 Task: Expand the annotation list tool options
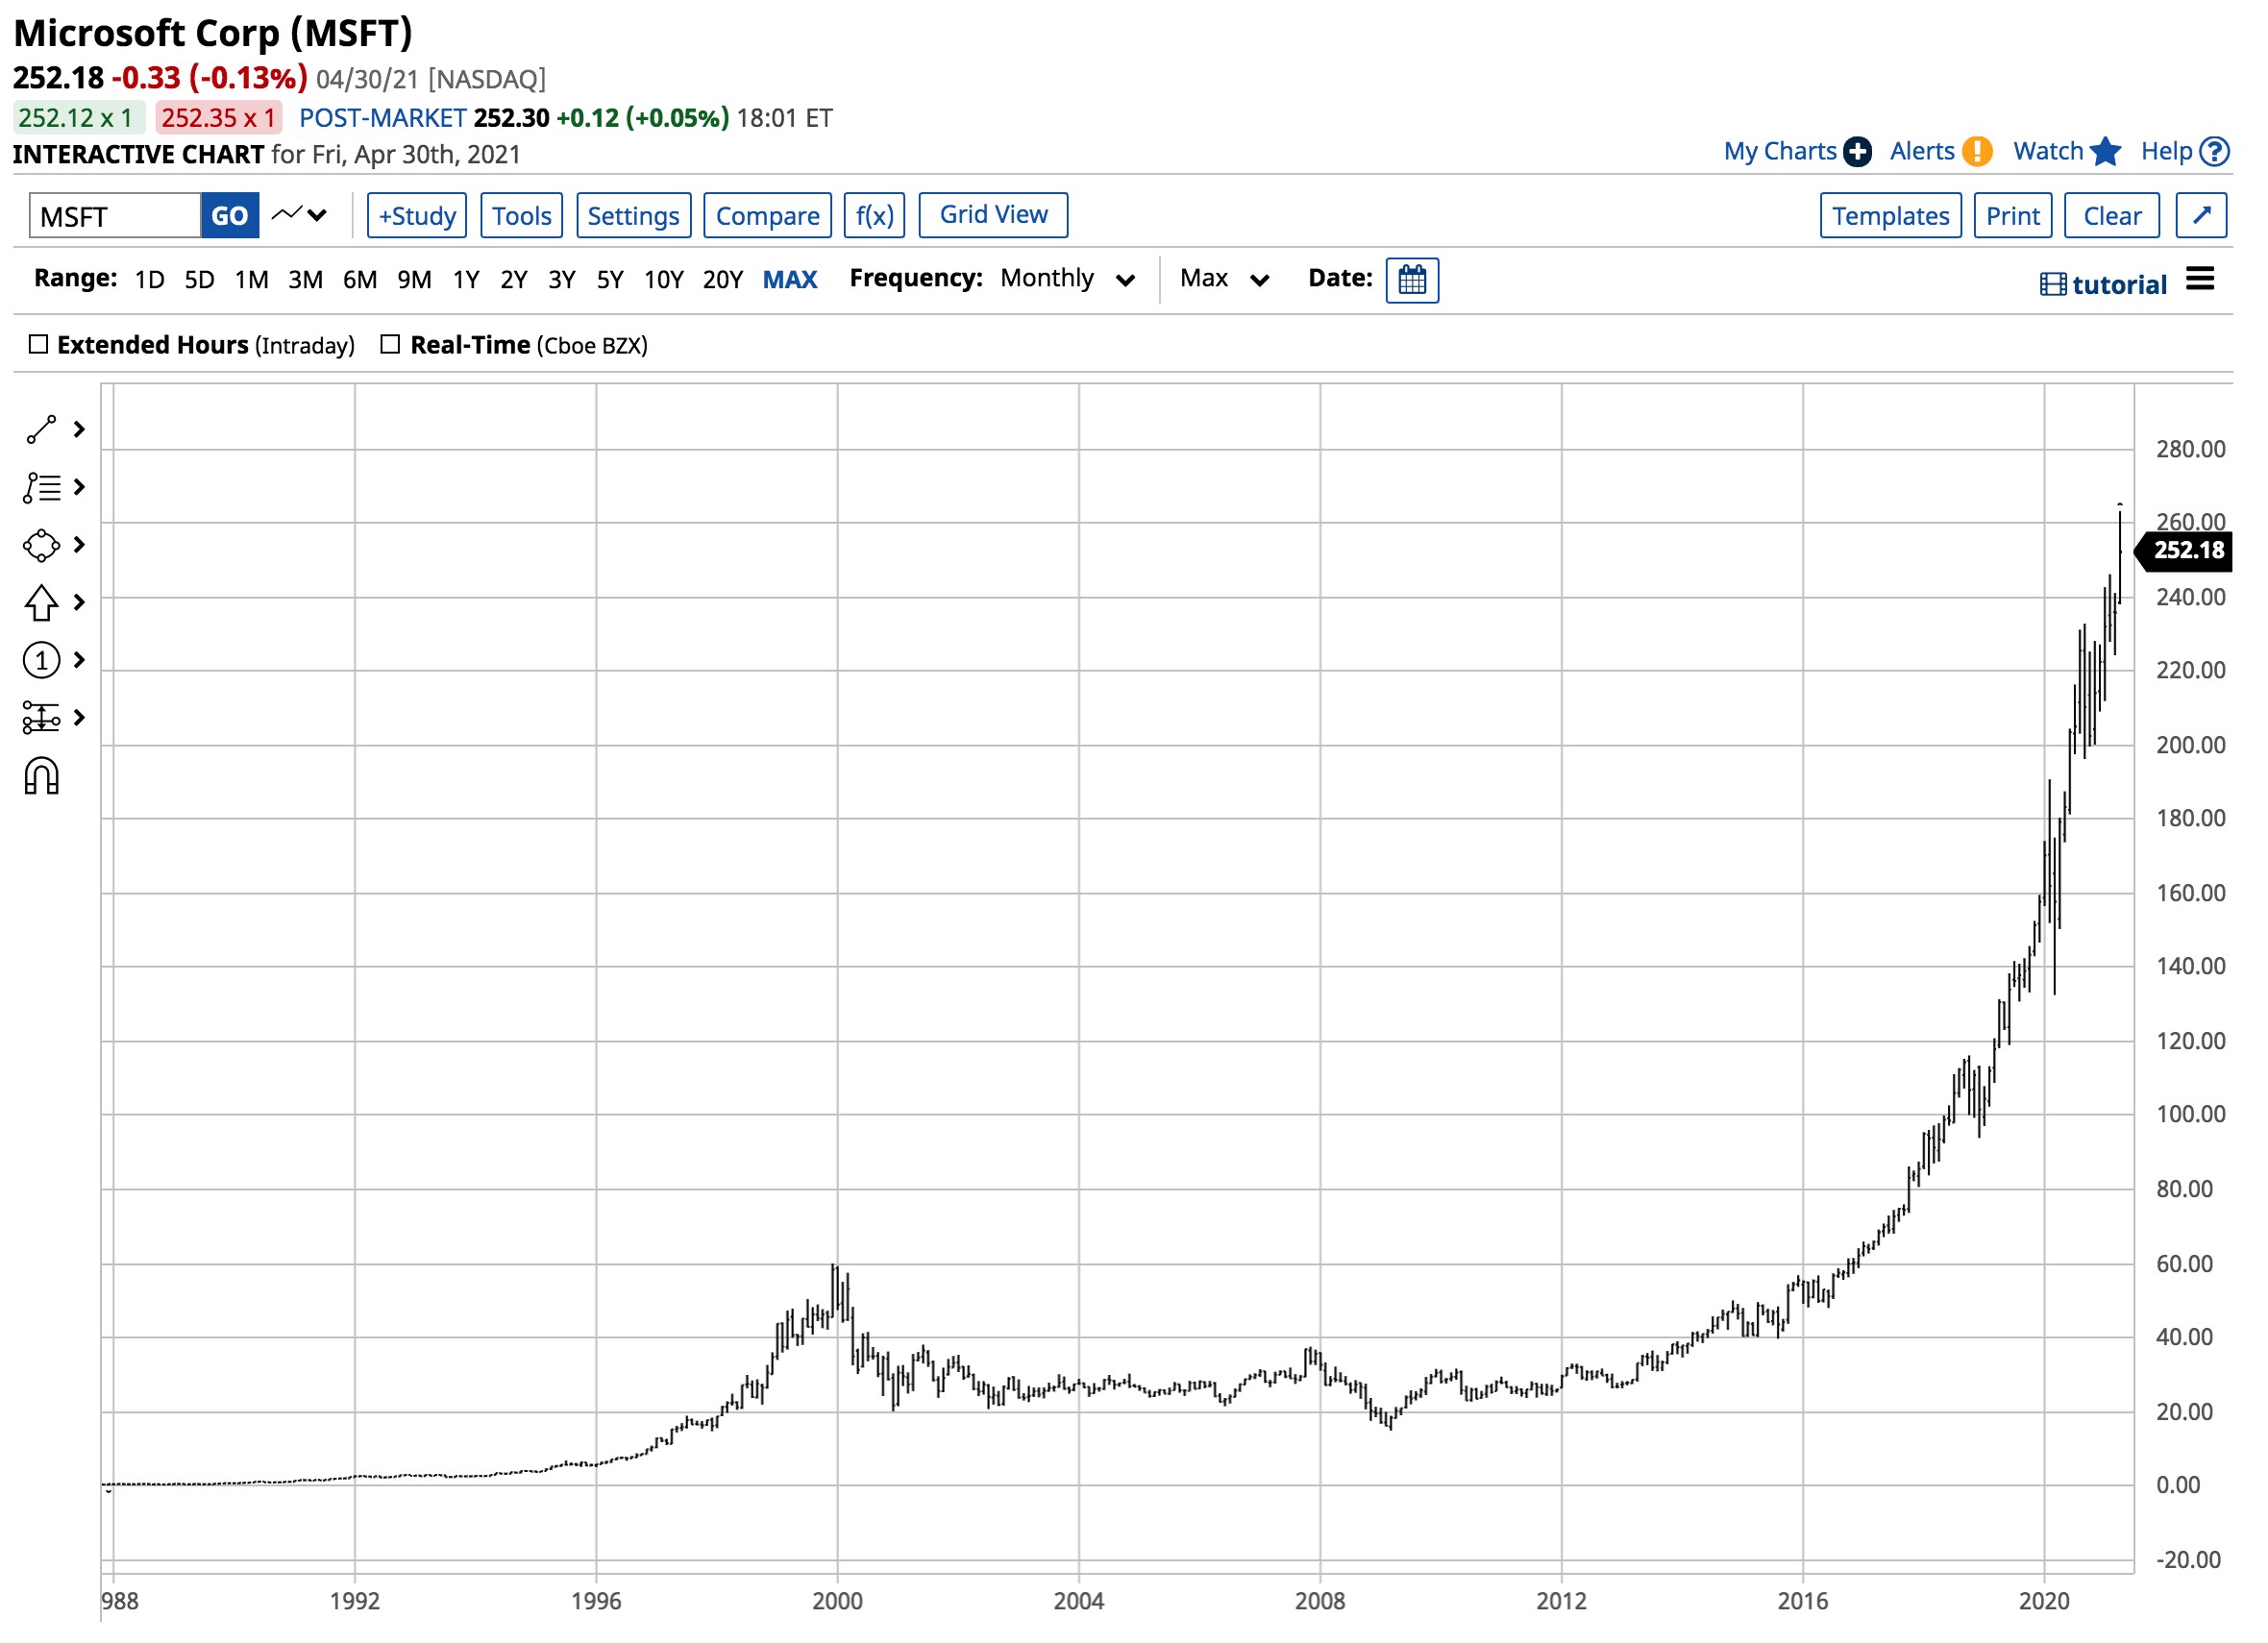tap(80, 489)
